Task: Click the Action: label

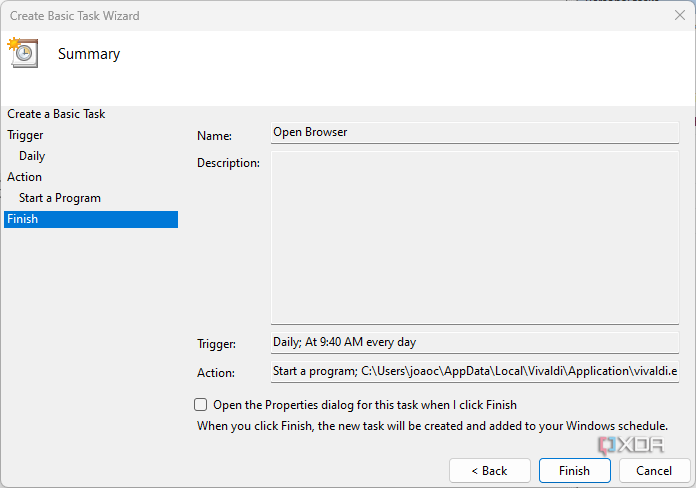Action: (216, 373)
